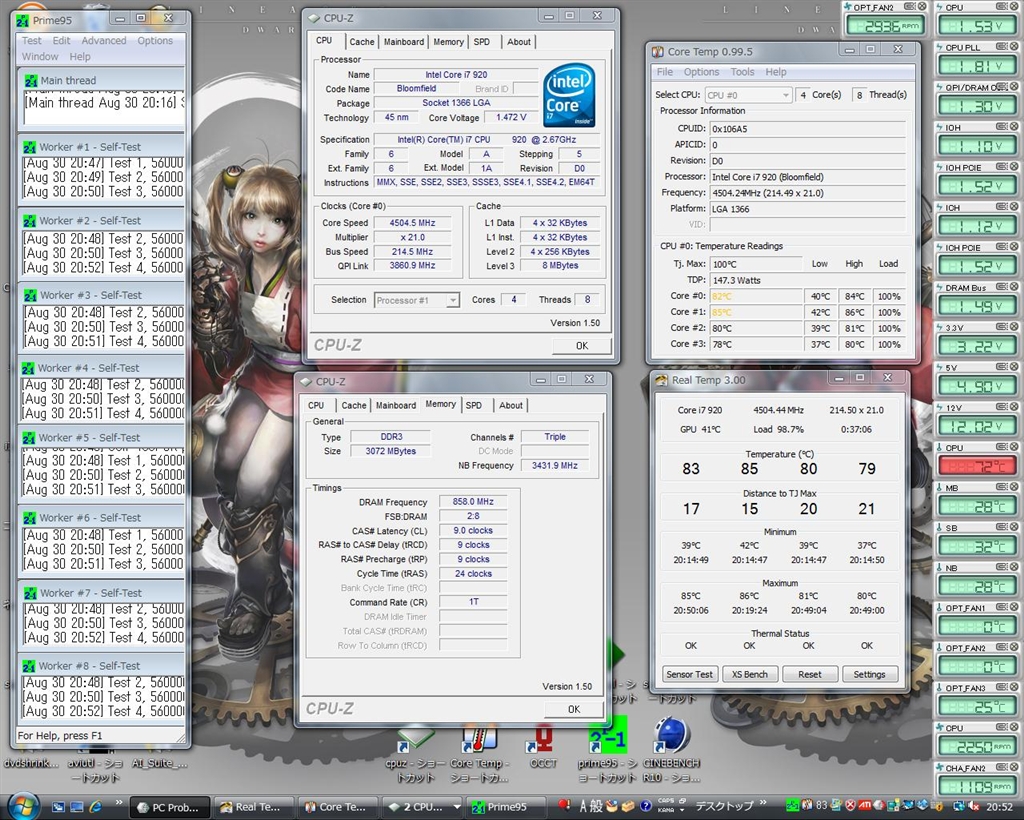This screenshot has width=1024, height=820.
Task: Click the Core Temp desktop shortcut icon
Action: 478,740
